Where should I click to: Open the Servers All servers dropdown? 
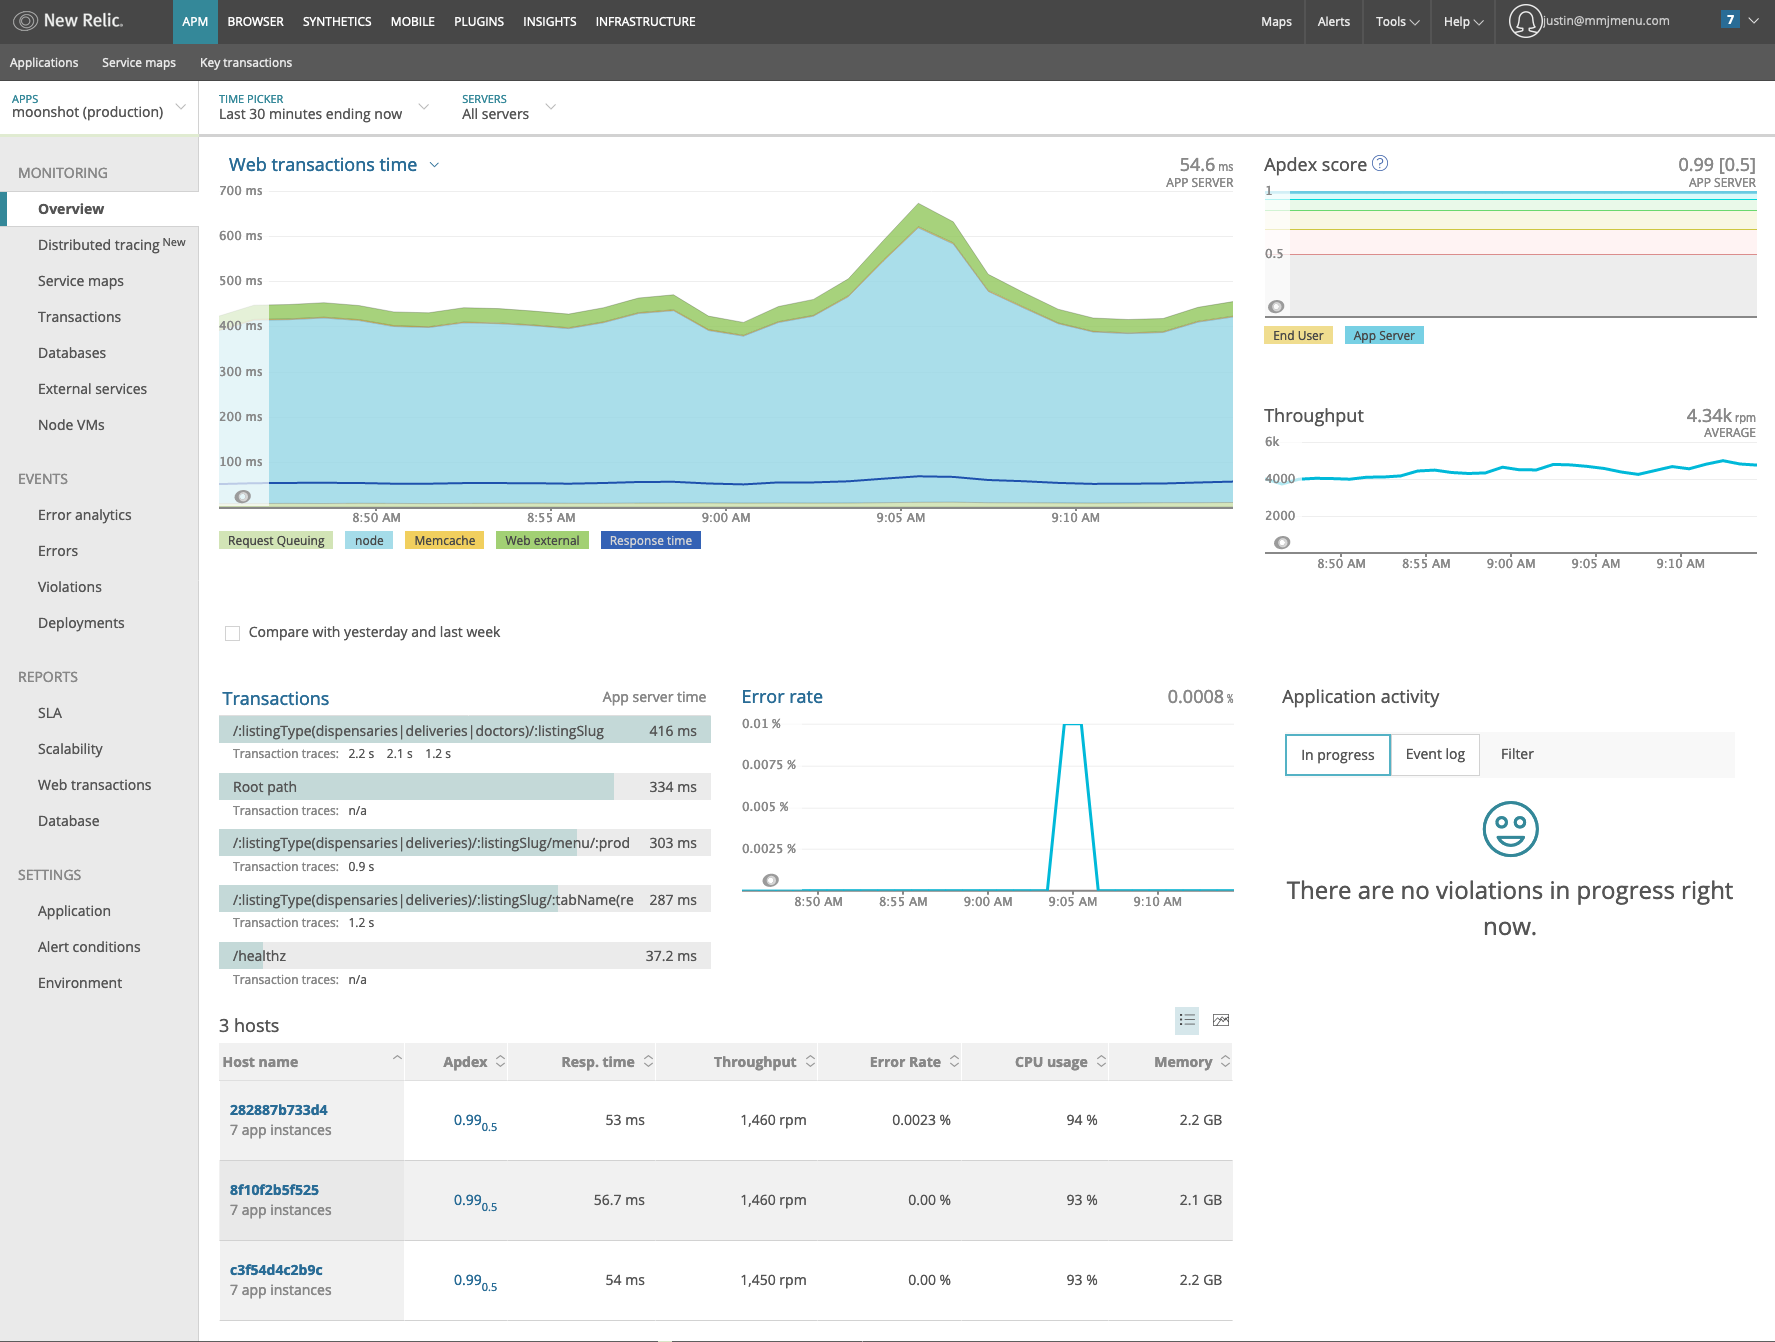click(508, 107)
